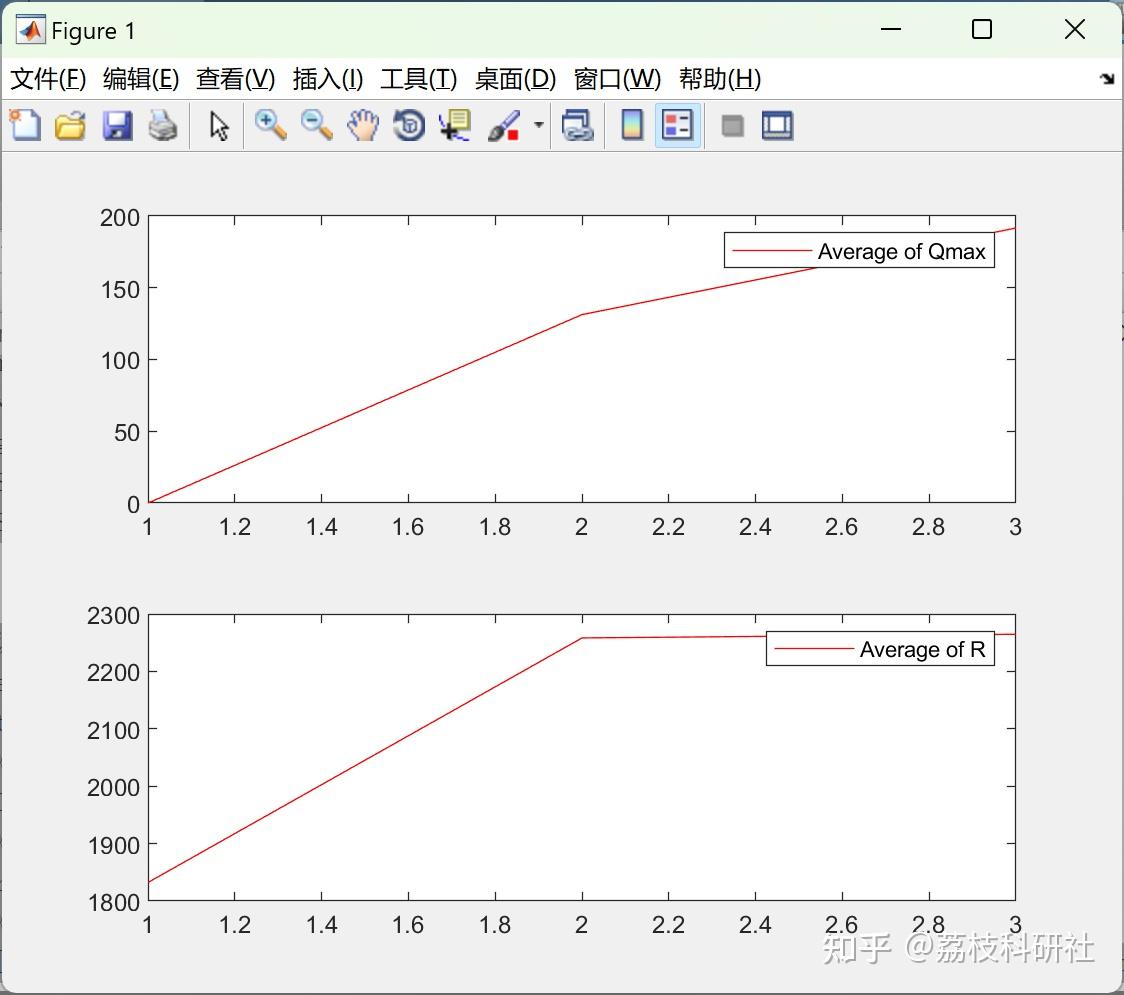Open the 插入(I) menu
This screenshot has width=1124, height=995.
(327, 79)
